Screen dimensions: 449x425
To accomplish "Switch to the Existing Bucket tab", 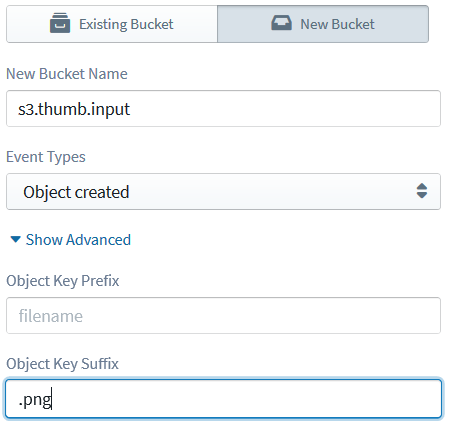I will tap(112, 24).
